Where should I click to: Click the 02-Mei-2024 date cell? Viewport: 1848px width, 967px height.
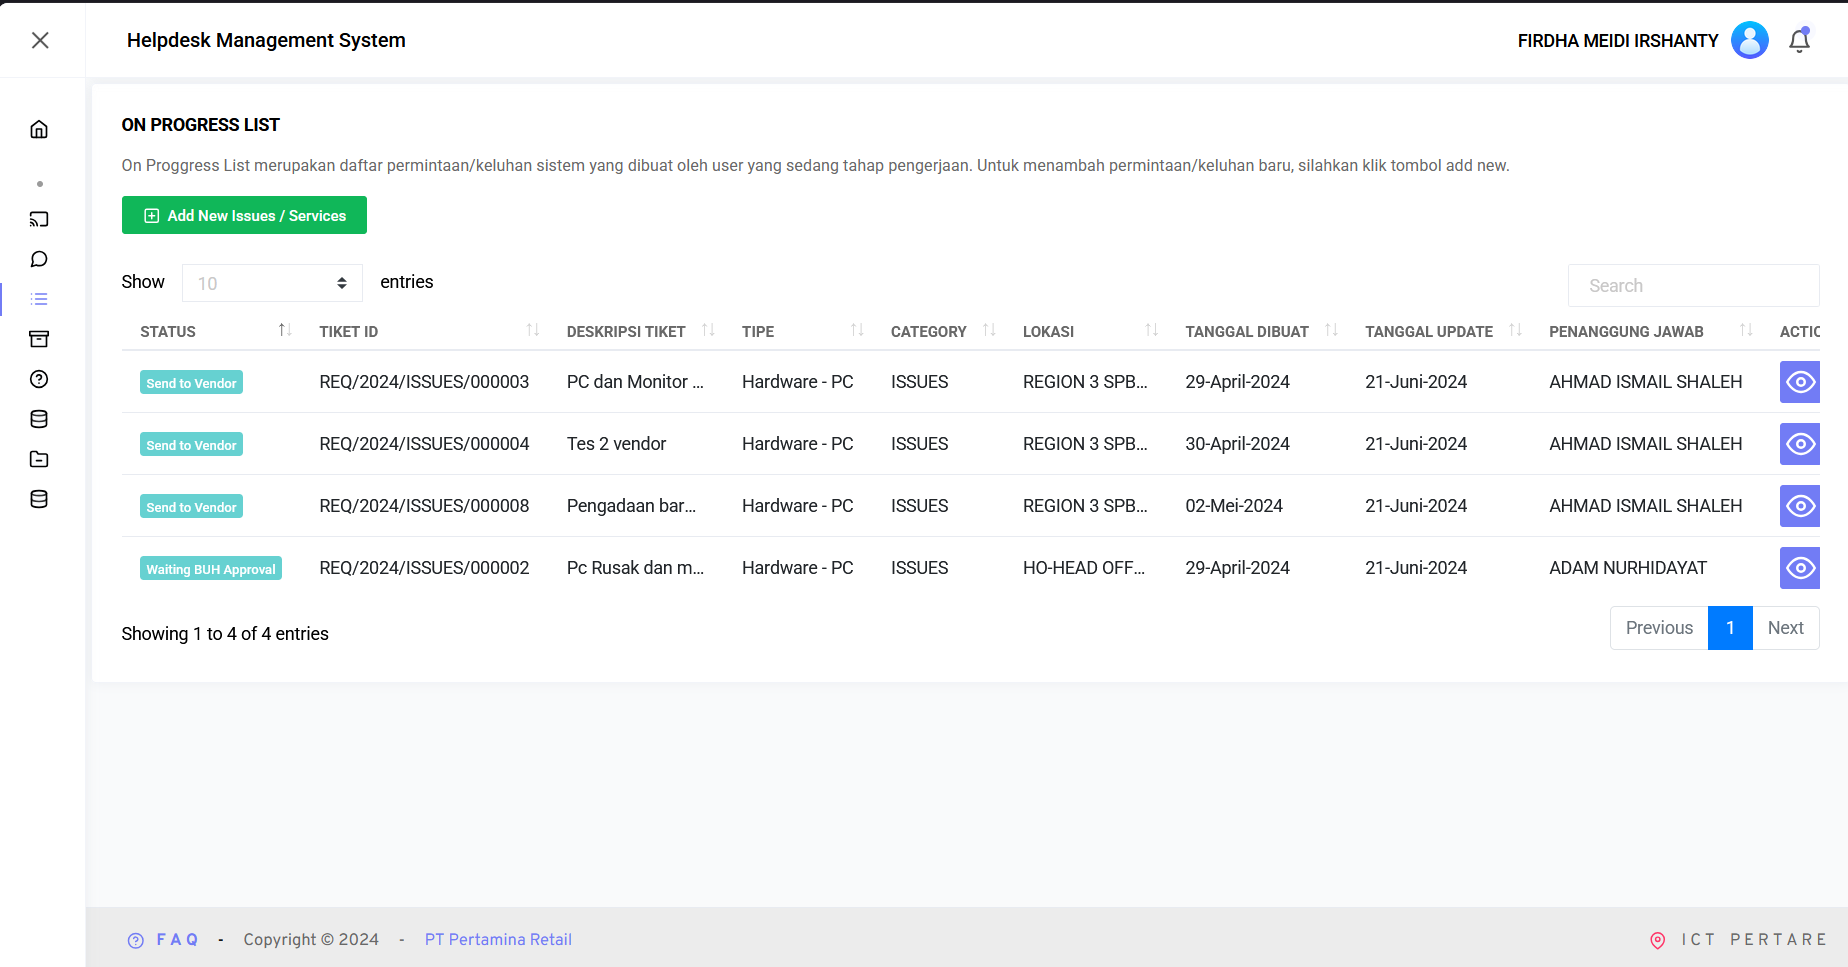pyautogui.click(x=1233, y=506)
